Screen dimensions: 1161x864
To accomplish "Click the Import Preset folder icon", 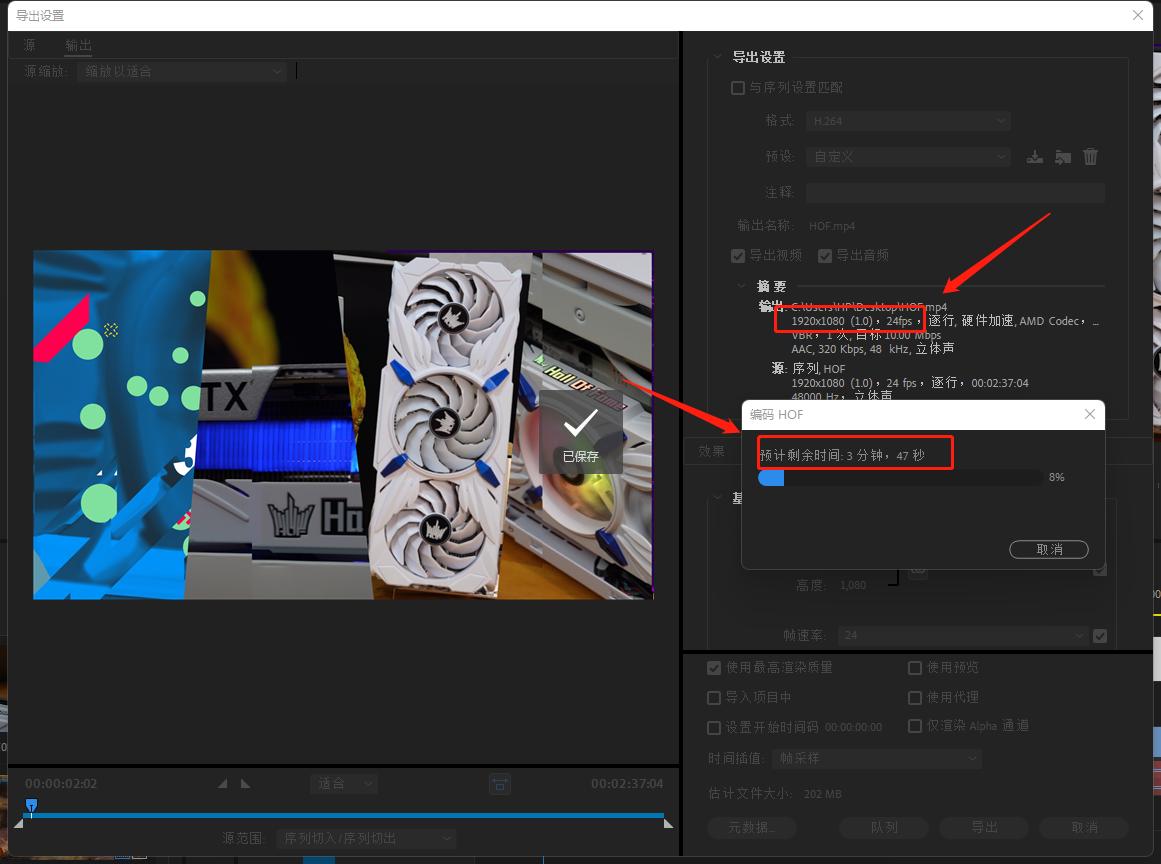I will click(x=1063, y=157).
